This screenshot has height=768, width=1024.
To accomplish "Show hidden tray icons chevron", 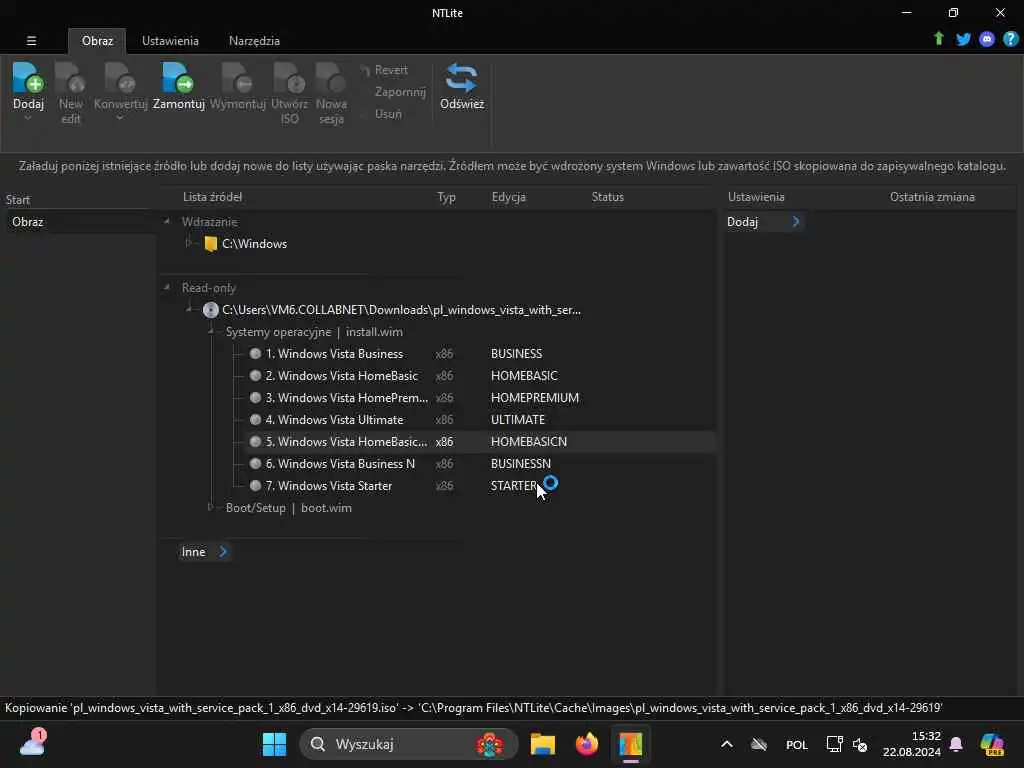I will click(x=726, y=744).
